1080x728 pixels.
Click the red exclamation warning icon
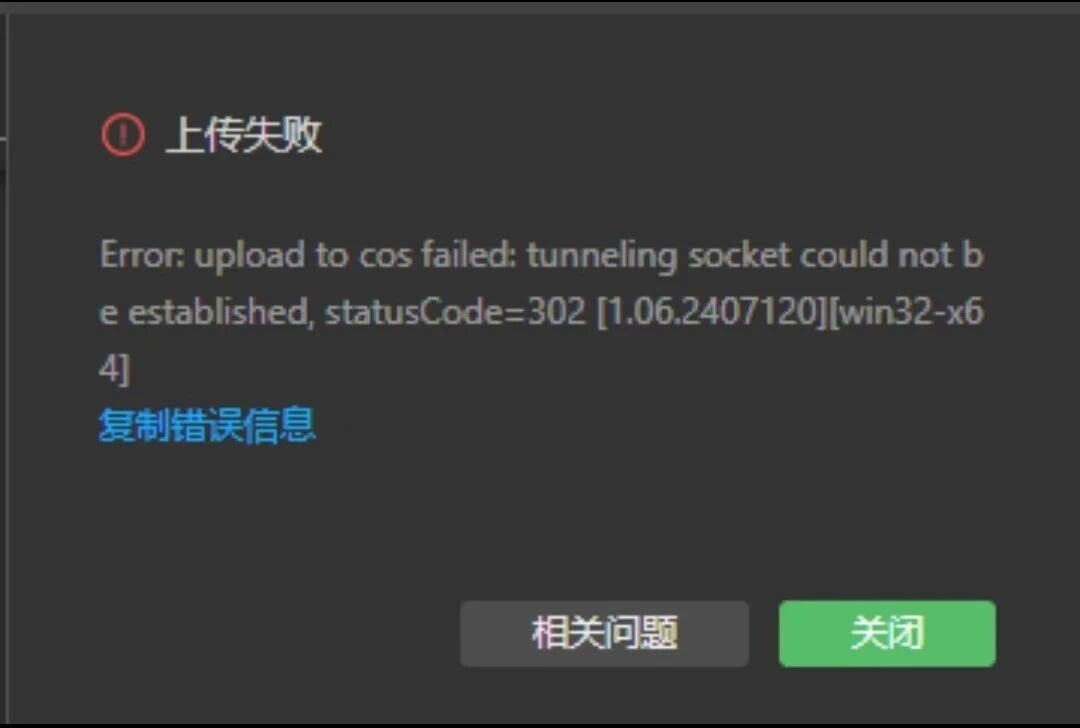pyautogui.click(x=123, y=134)
